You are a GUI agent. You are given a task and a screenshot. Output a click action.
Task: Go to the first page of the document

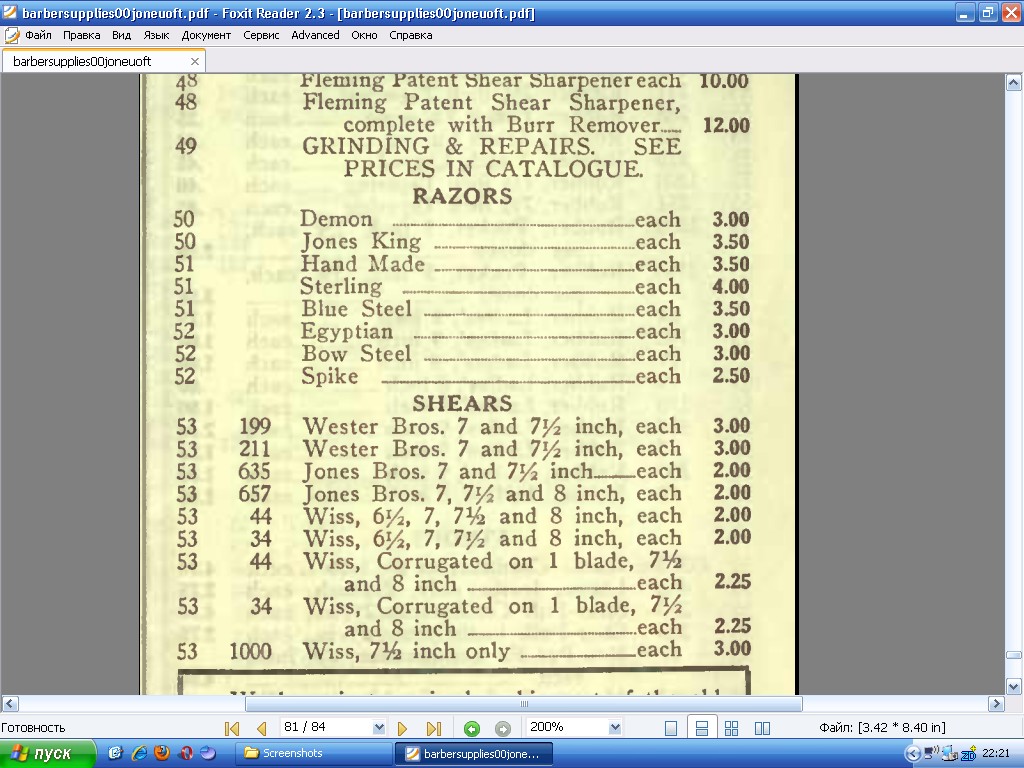(232, 729)
